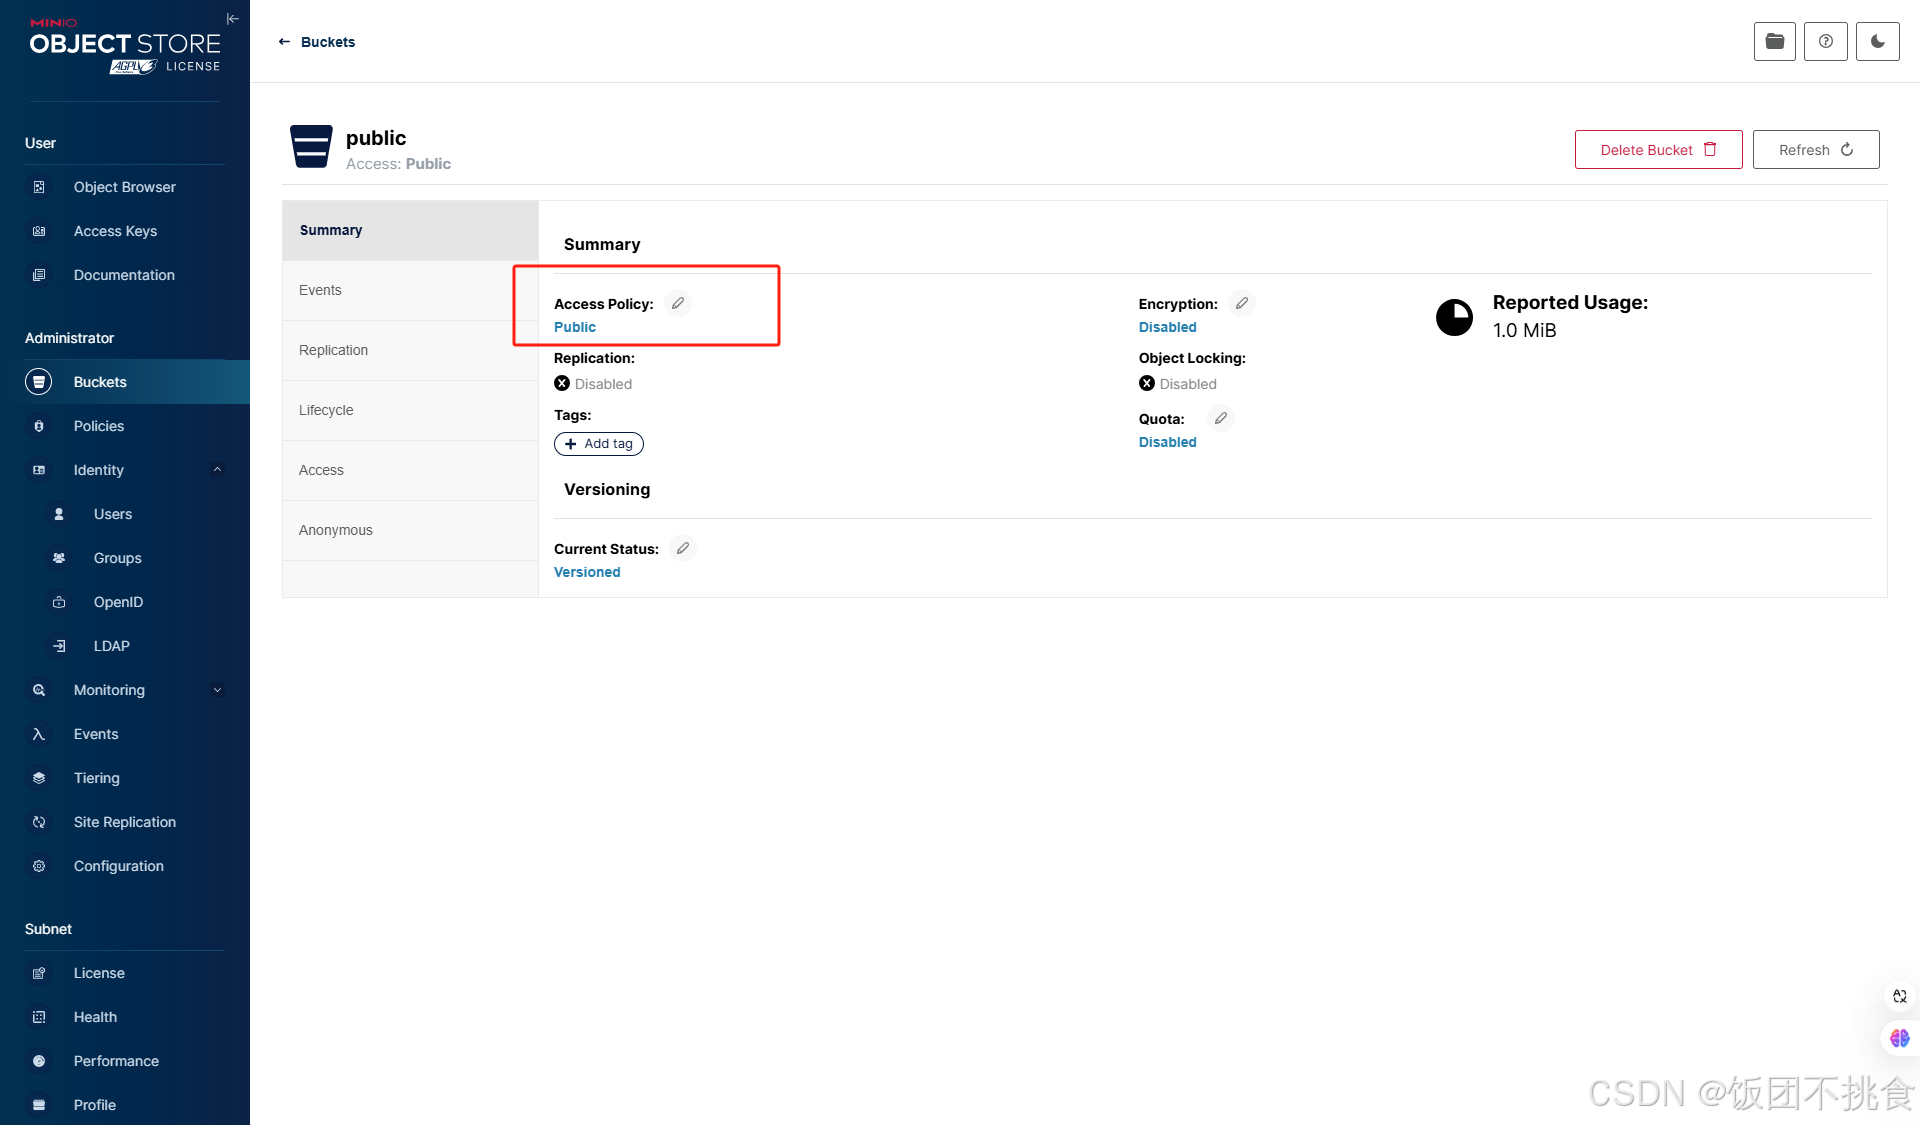
Task: Collapse sidebar using top arrow icon
Action: [232, 19]
